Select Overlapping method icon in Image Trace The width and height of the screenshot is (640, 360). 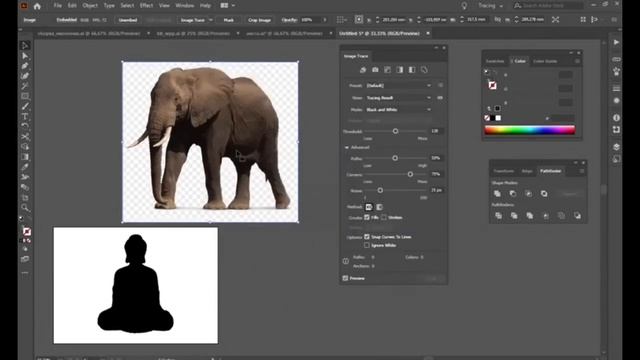(379, 207)
